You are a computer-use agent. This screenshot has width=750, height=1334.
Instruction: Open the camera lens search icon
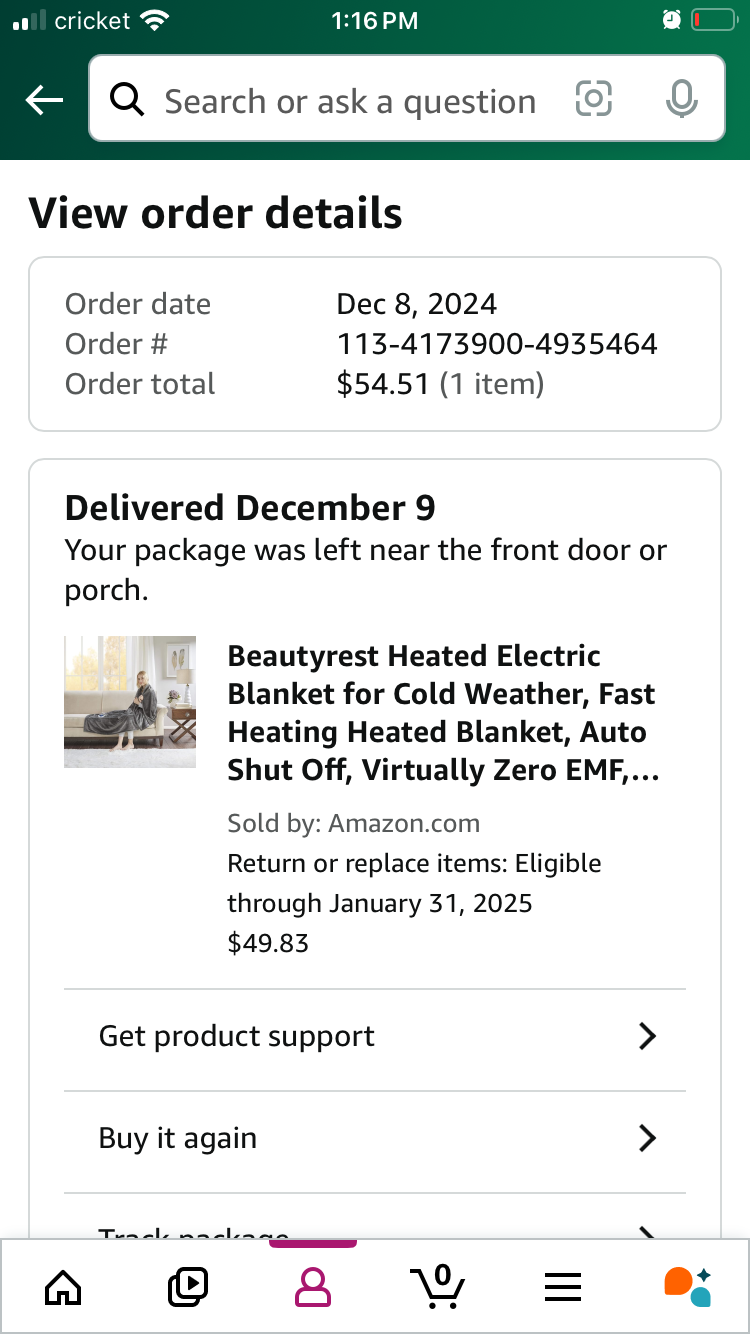tap(593, 99)
